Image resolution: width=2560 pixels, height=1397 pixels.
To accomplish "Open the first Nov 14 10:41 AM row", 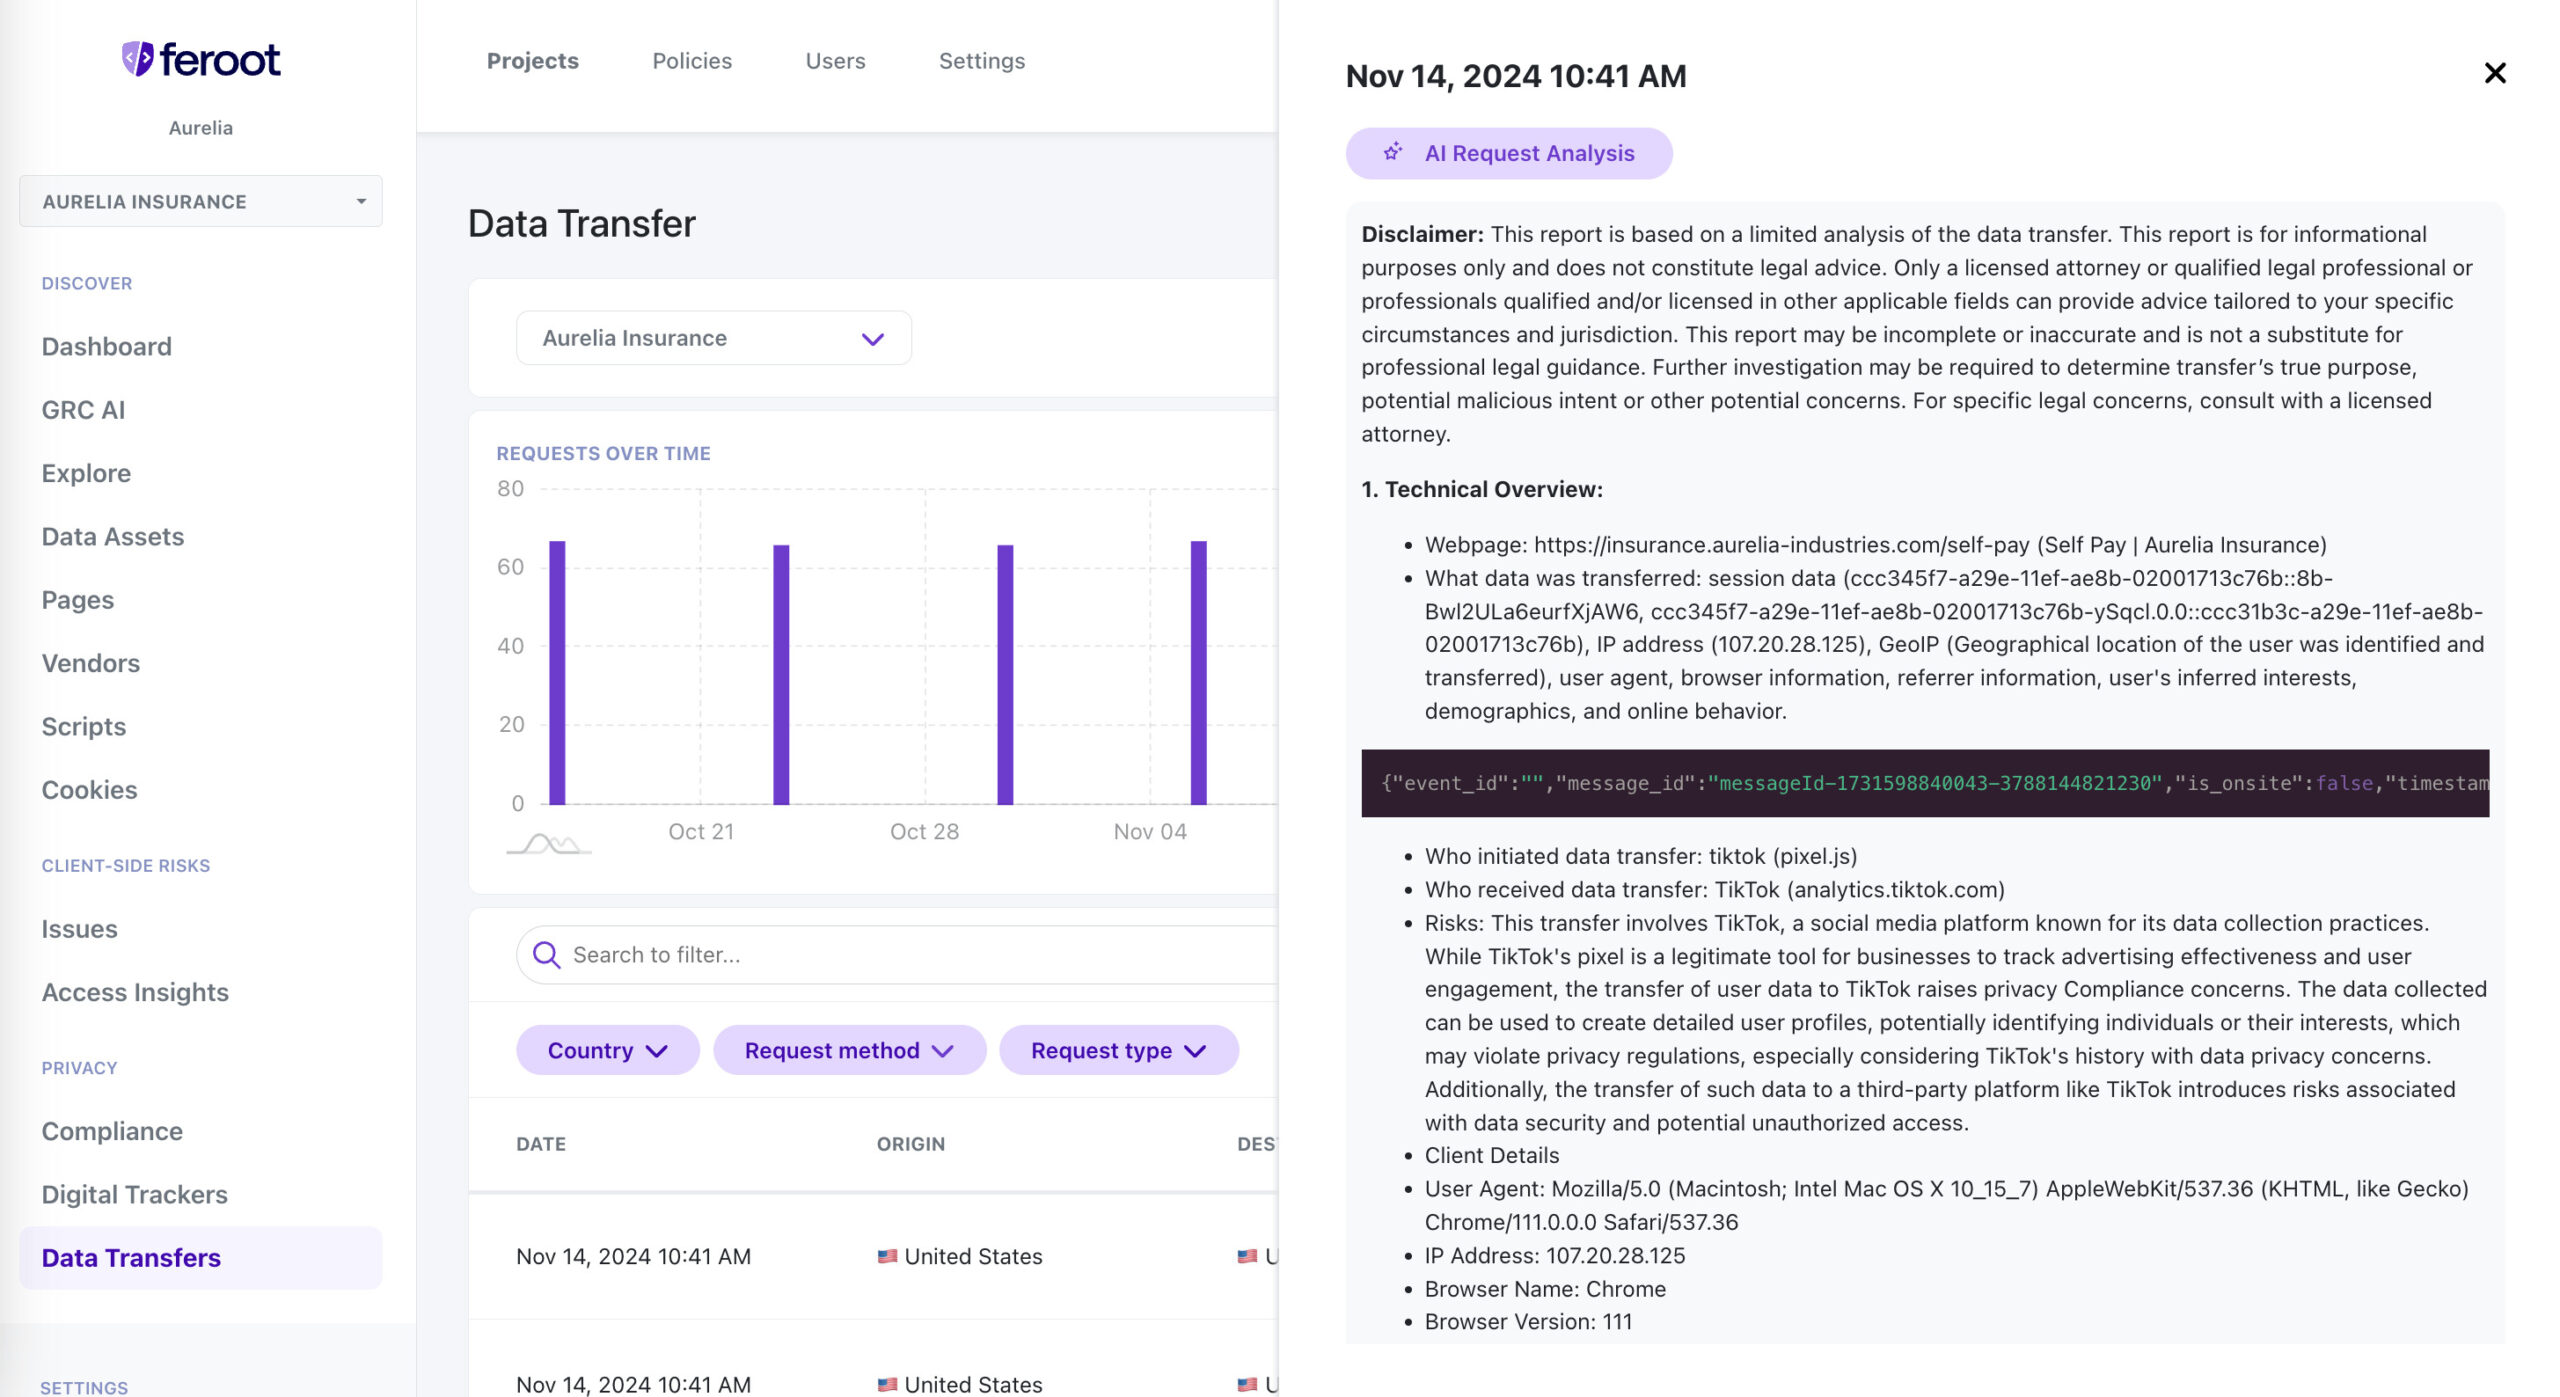I will point(873,1256).
